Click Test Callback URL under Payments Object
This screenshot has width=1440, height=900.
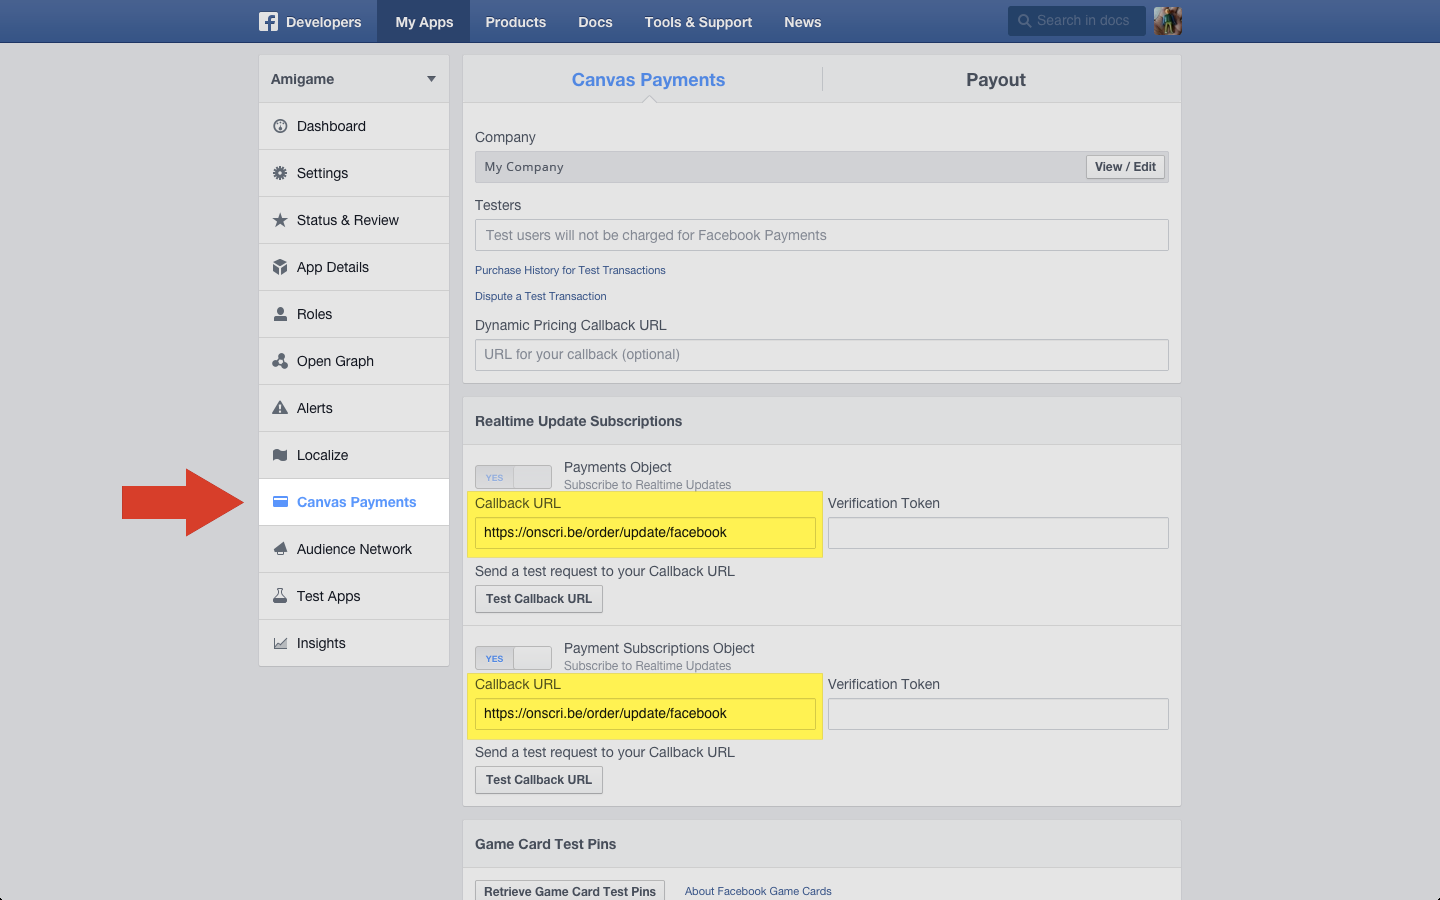(539, 599)
